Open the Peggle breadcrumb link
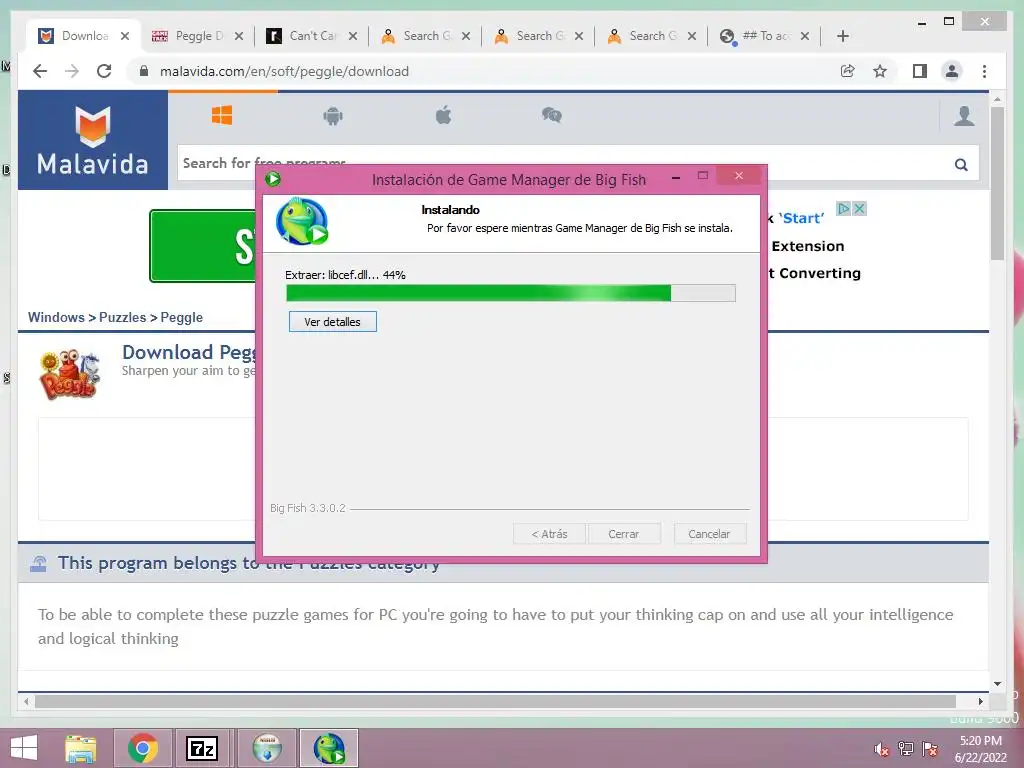This screenshot has height=768, width=1024. coord(182,317)
